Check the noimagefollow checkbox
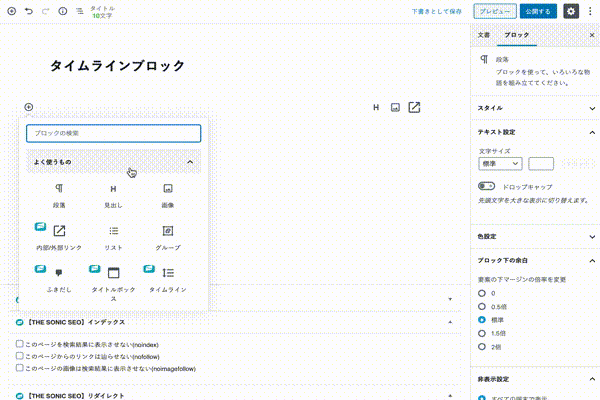Screen dimensions: 600x400 (x=20, y=368)
